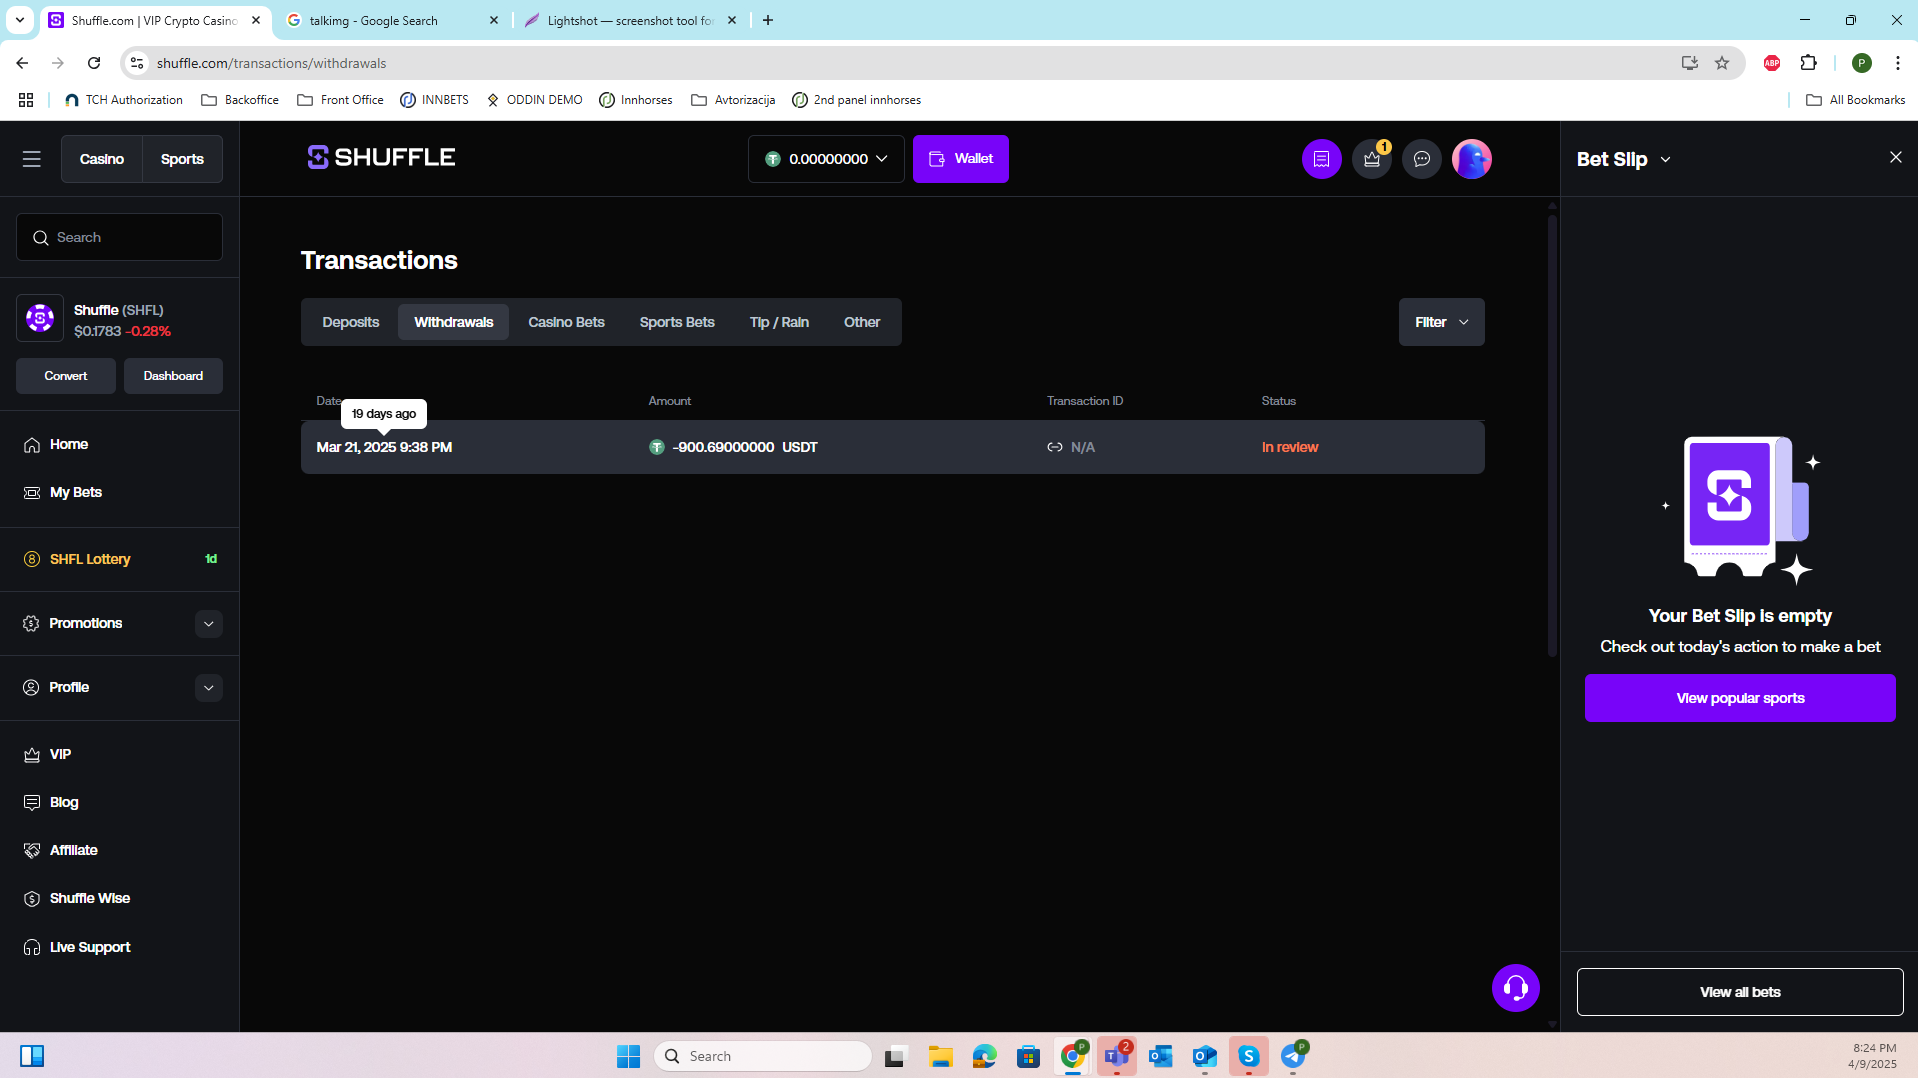Reload the page
This screenshot has height=1078, width=1918.
click(x=94, y=63)
